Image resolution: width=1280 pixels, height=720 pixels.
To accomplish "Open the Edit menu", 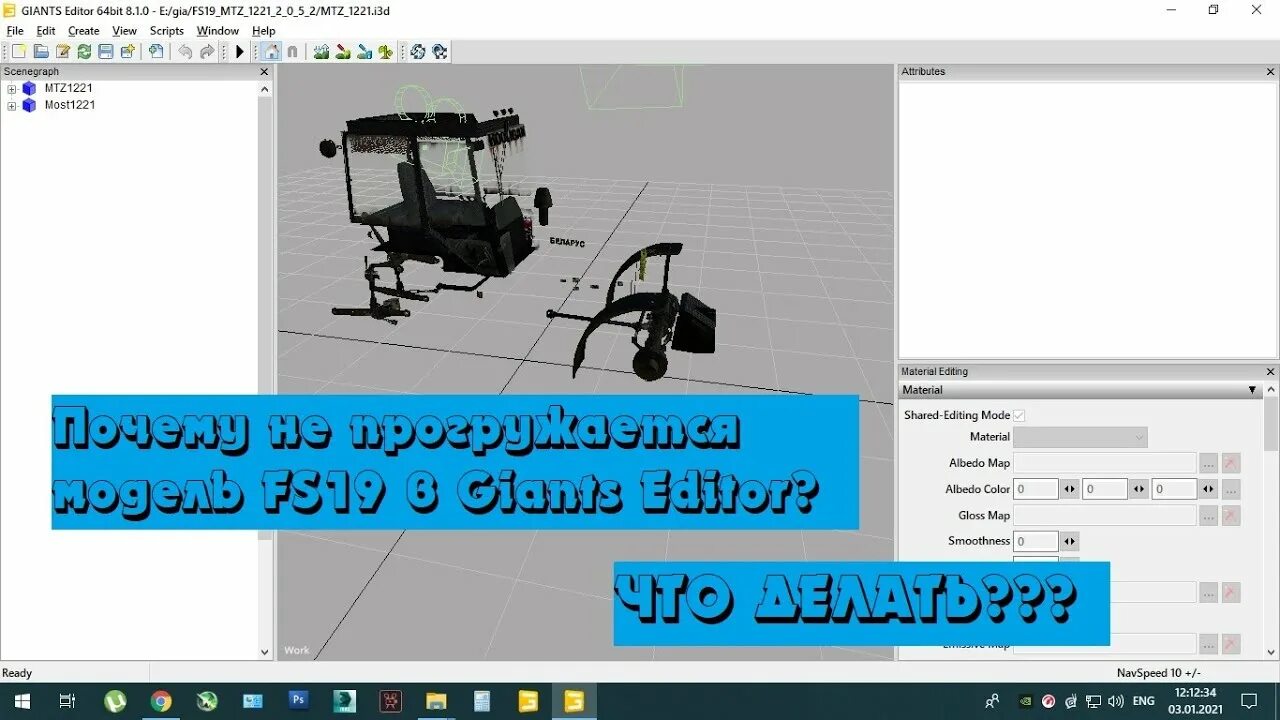I will click(46, 31).
